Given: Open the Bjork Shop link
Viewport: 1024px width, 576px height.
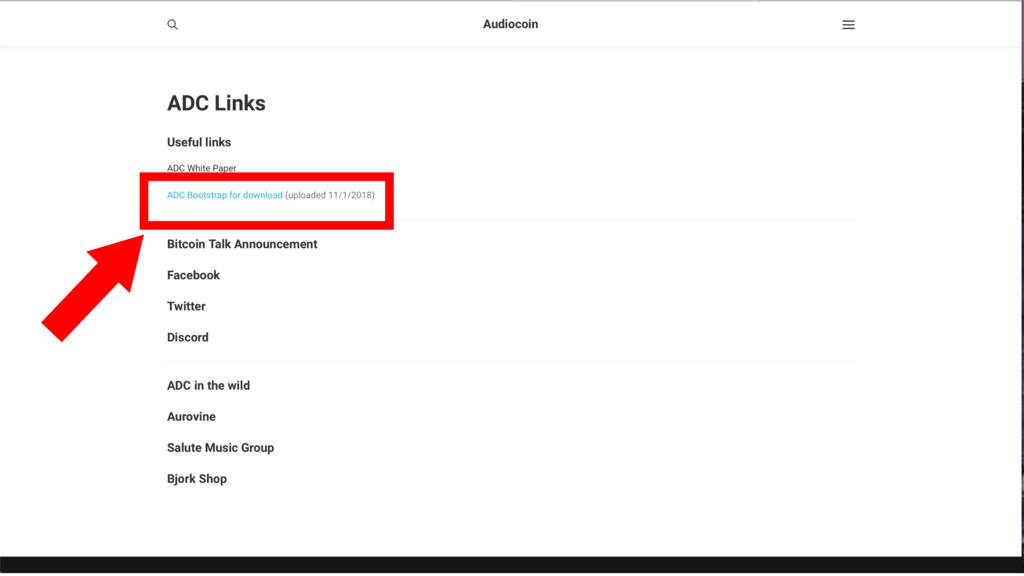Looking at the screenshot, I should 197,479.
